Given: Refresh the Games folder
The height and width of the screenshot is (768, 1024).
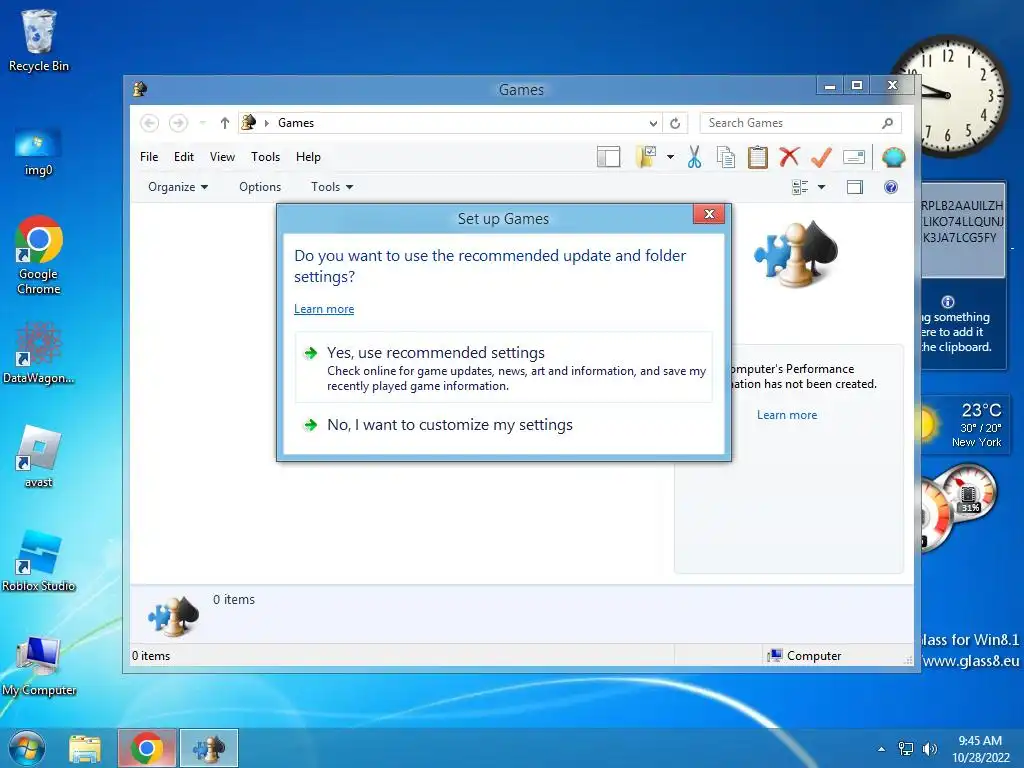Looking at the screenshot, I should pyautogui.click(x=675, y=123).
